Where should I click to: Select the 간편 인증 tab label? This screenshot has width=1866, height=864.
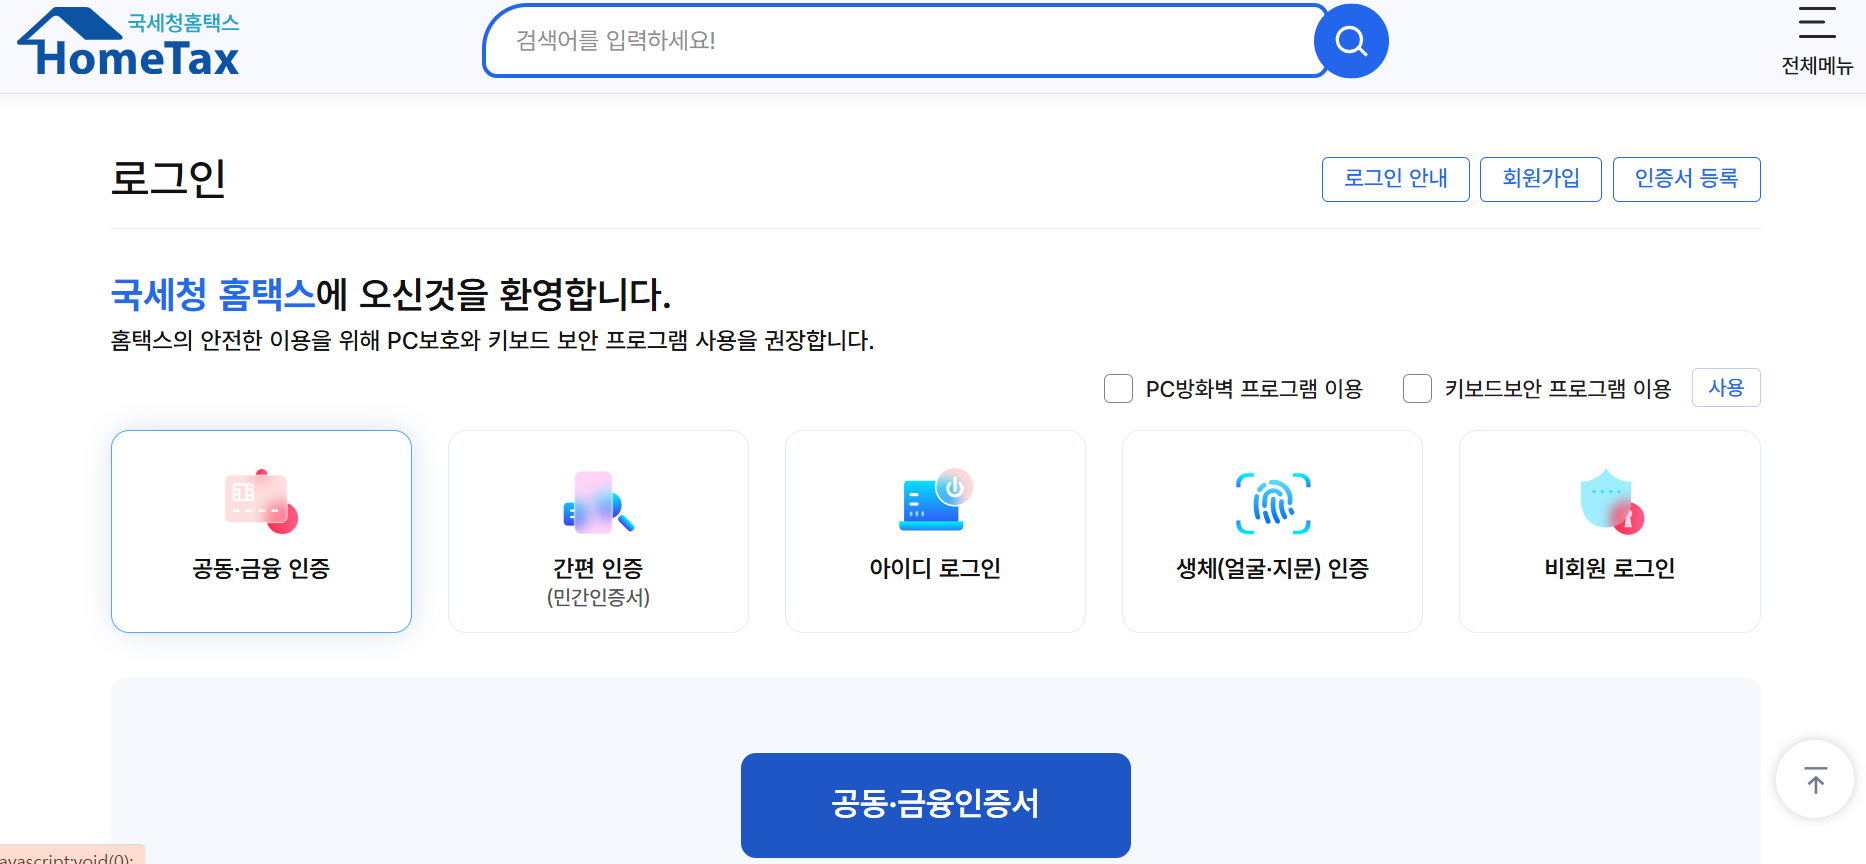coord(598,568)
